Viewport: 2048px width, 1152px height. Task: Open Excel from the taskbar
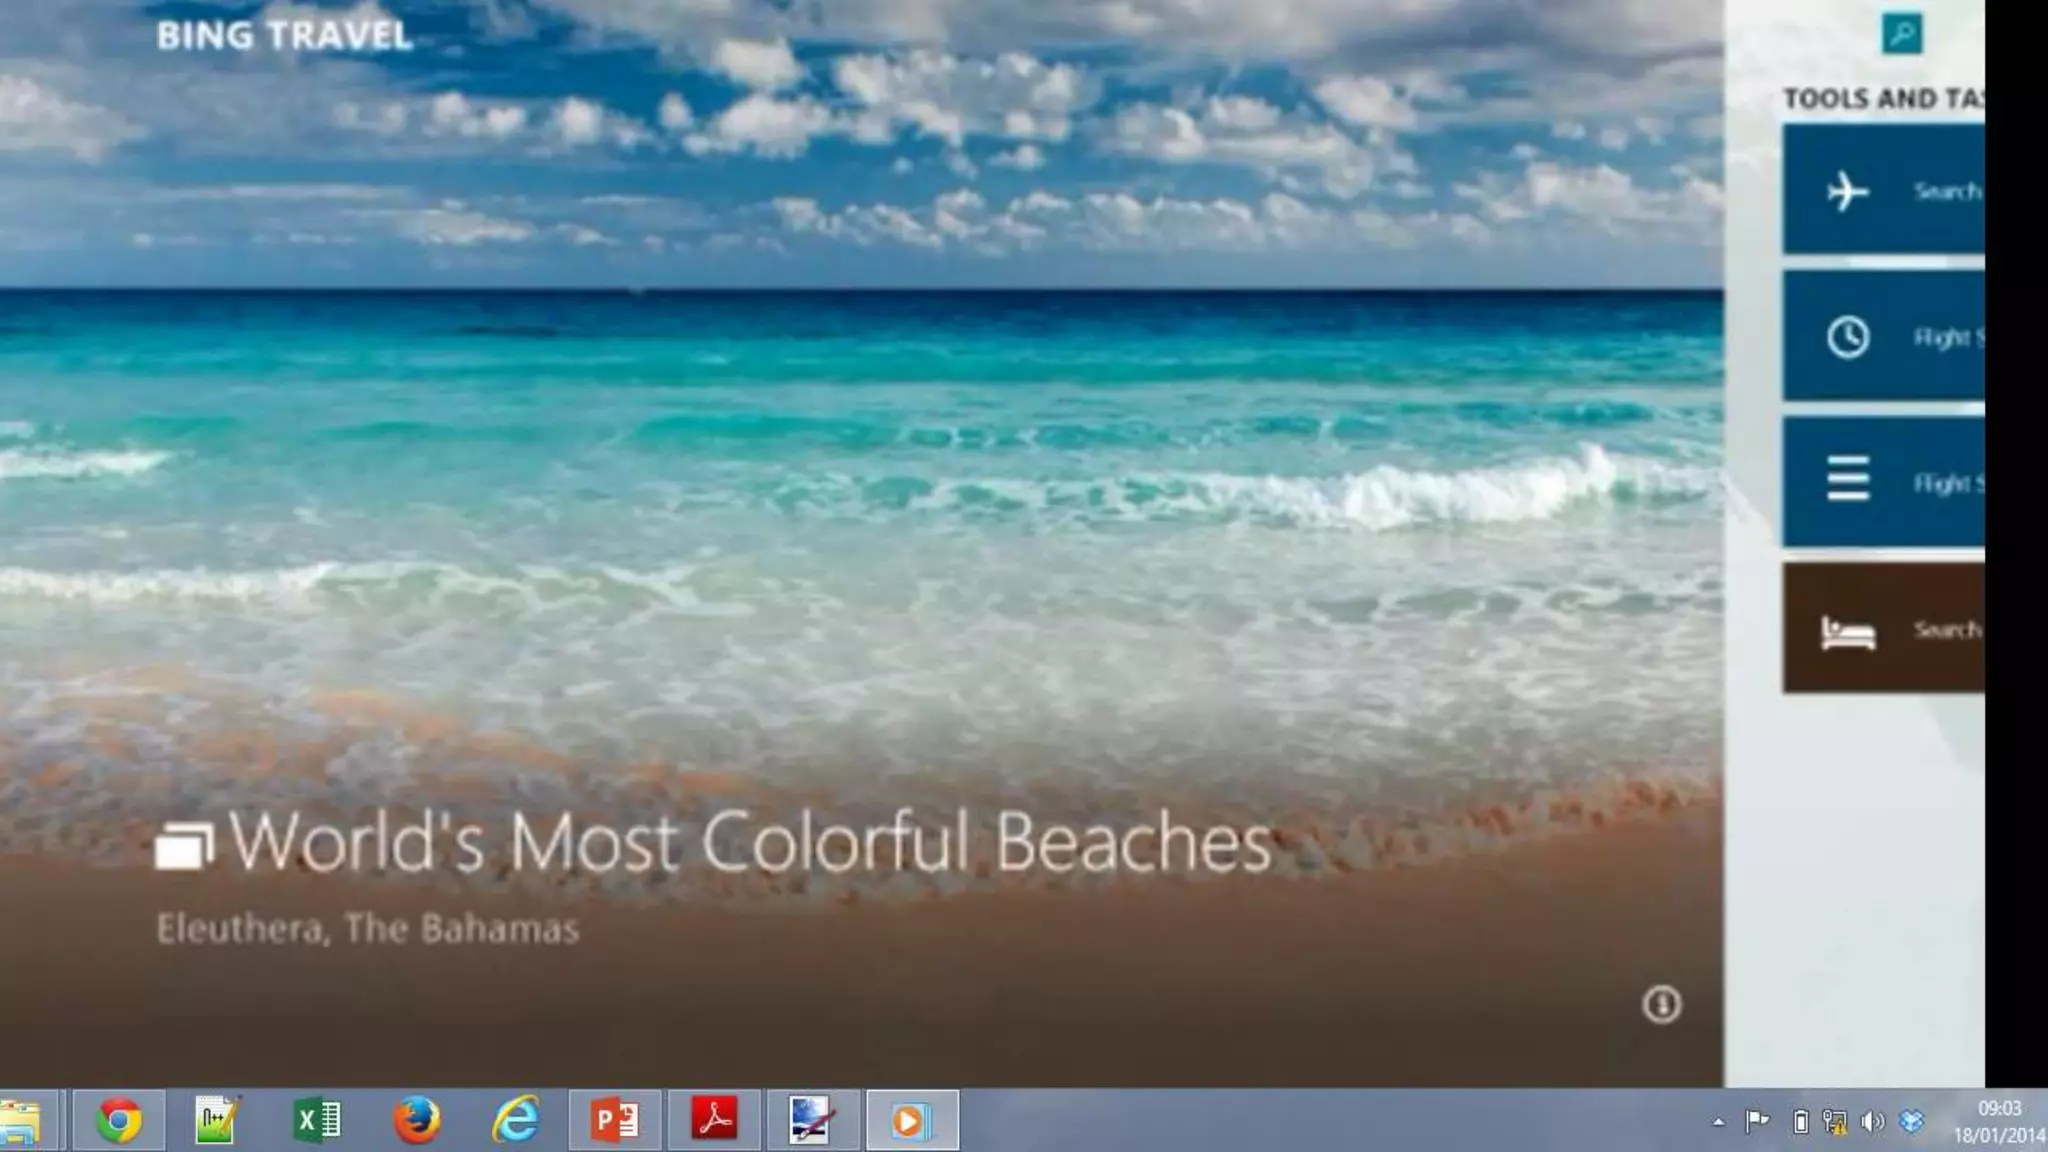318,1120
